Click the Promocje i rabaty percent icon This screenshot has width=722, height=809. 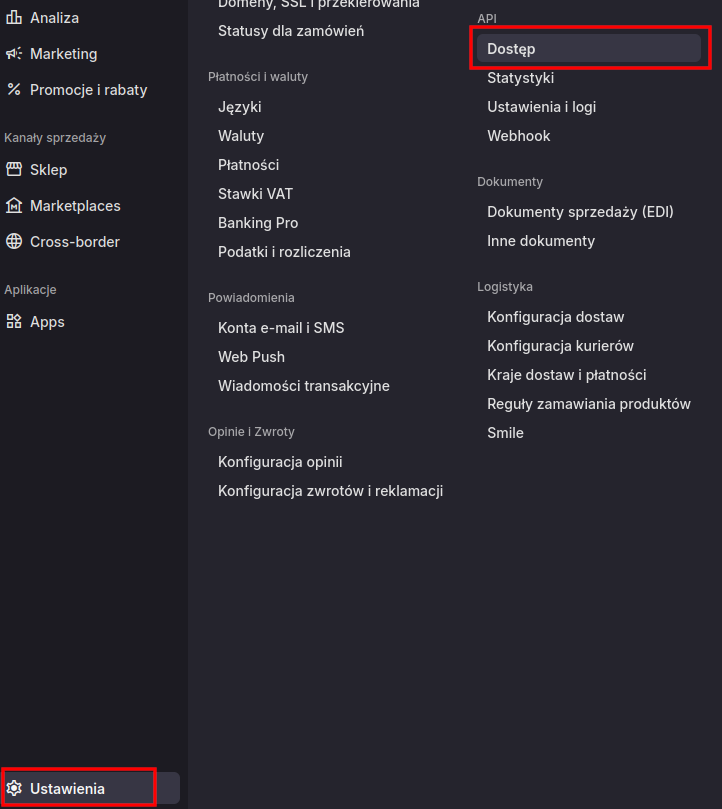click(14, 90)
